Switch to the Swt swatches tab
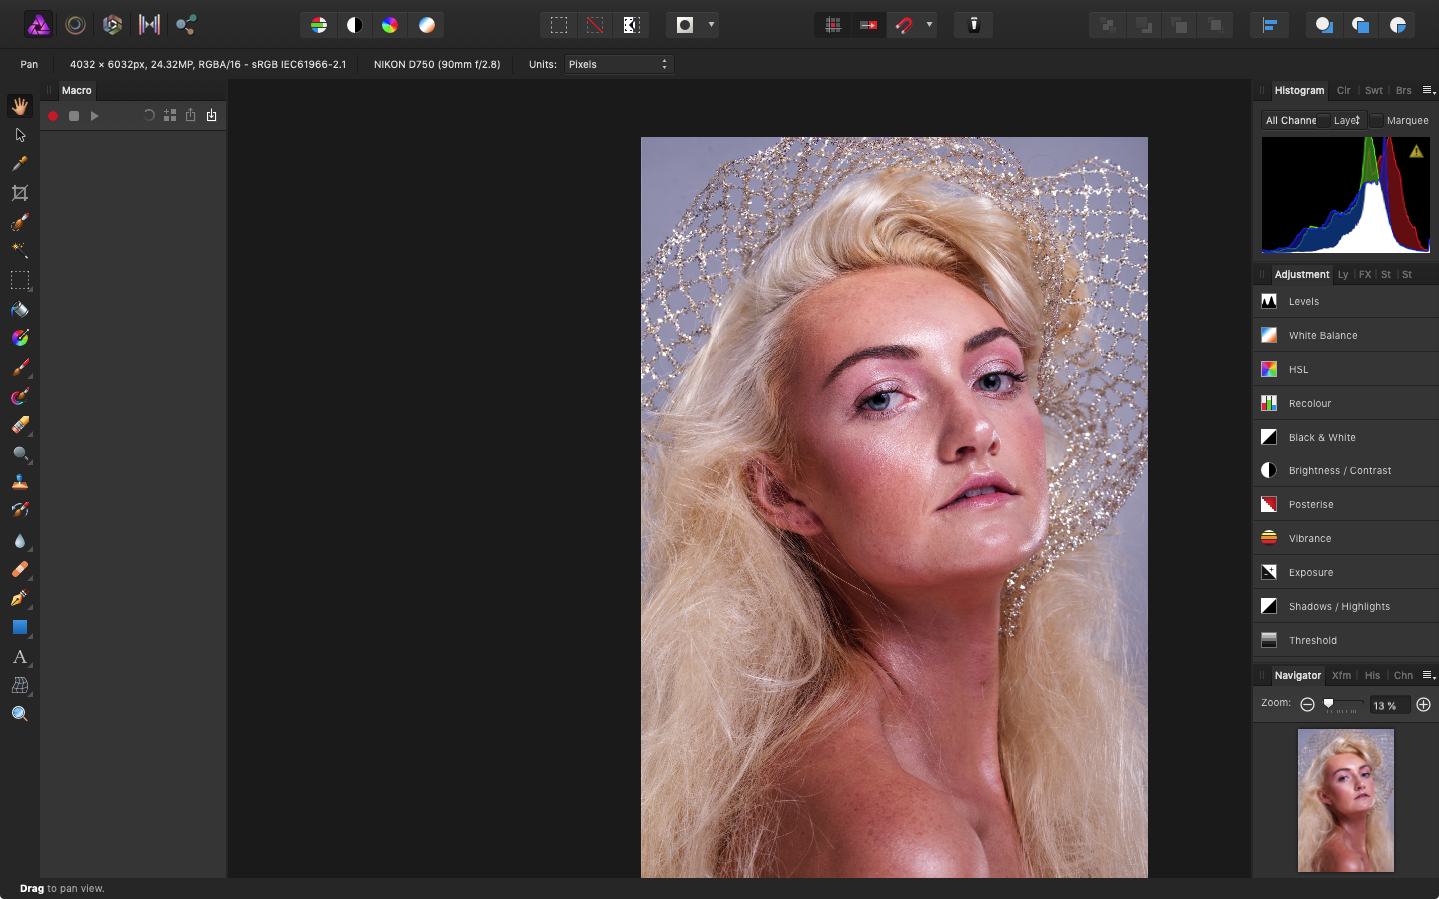 (1374, 90)
